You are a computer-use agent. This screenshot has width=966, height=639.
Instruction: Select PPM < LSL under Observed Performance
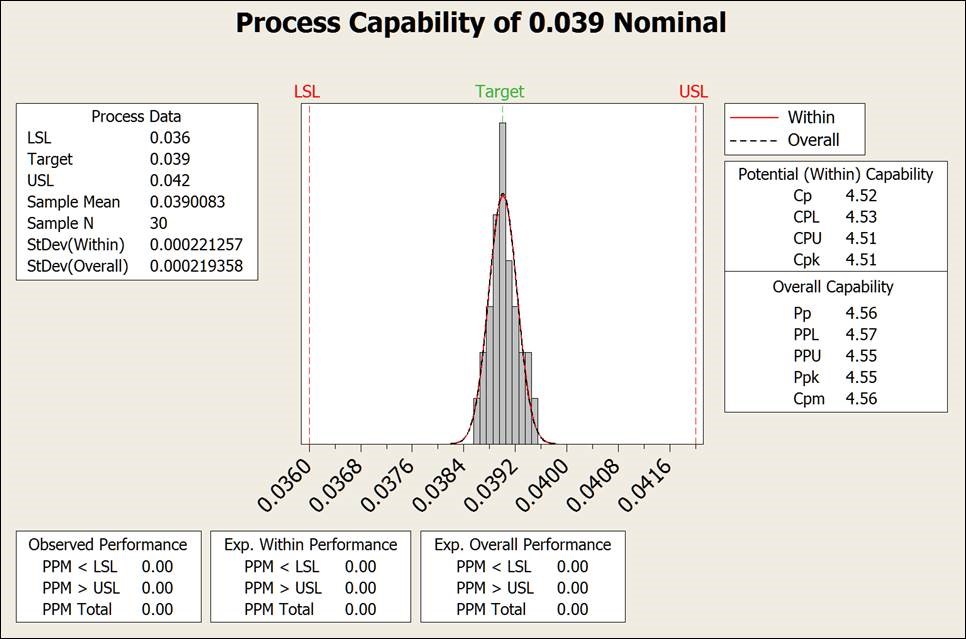click(79, 566)
